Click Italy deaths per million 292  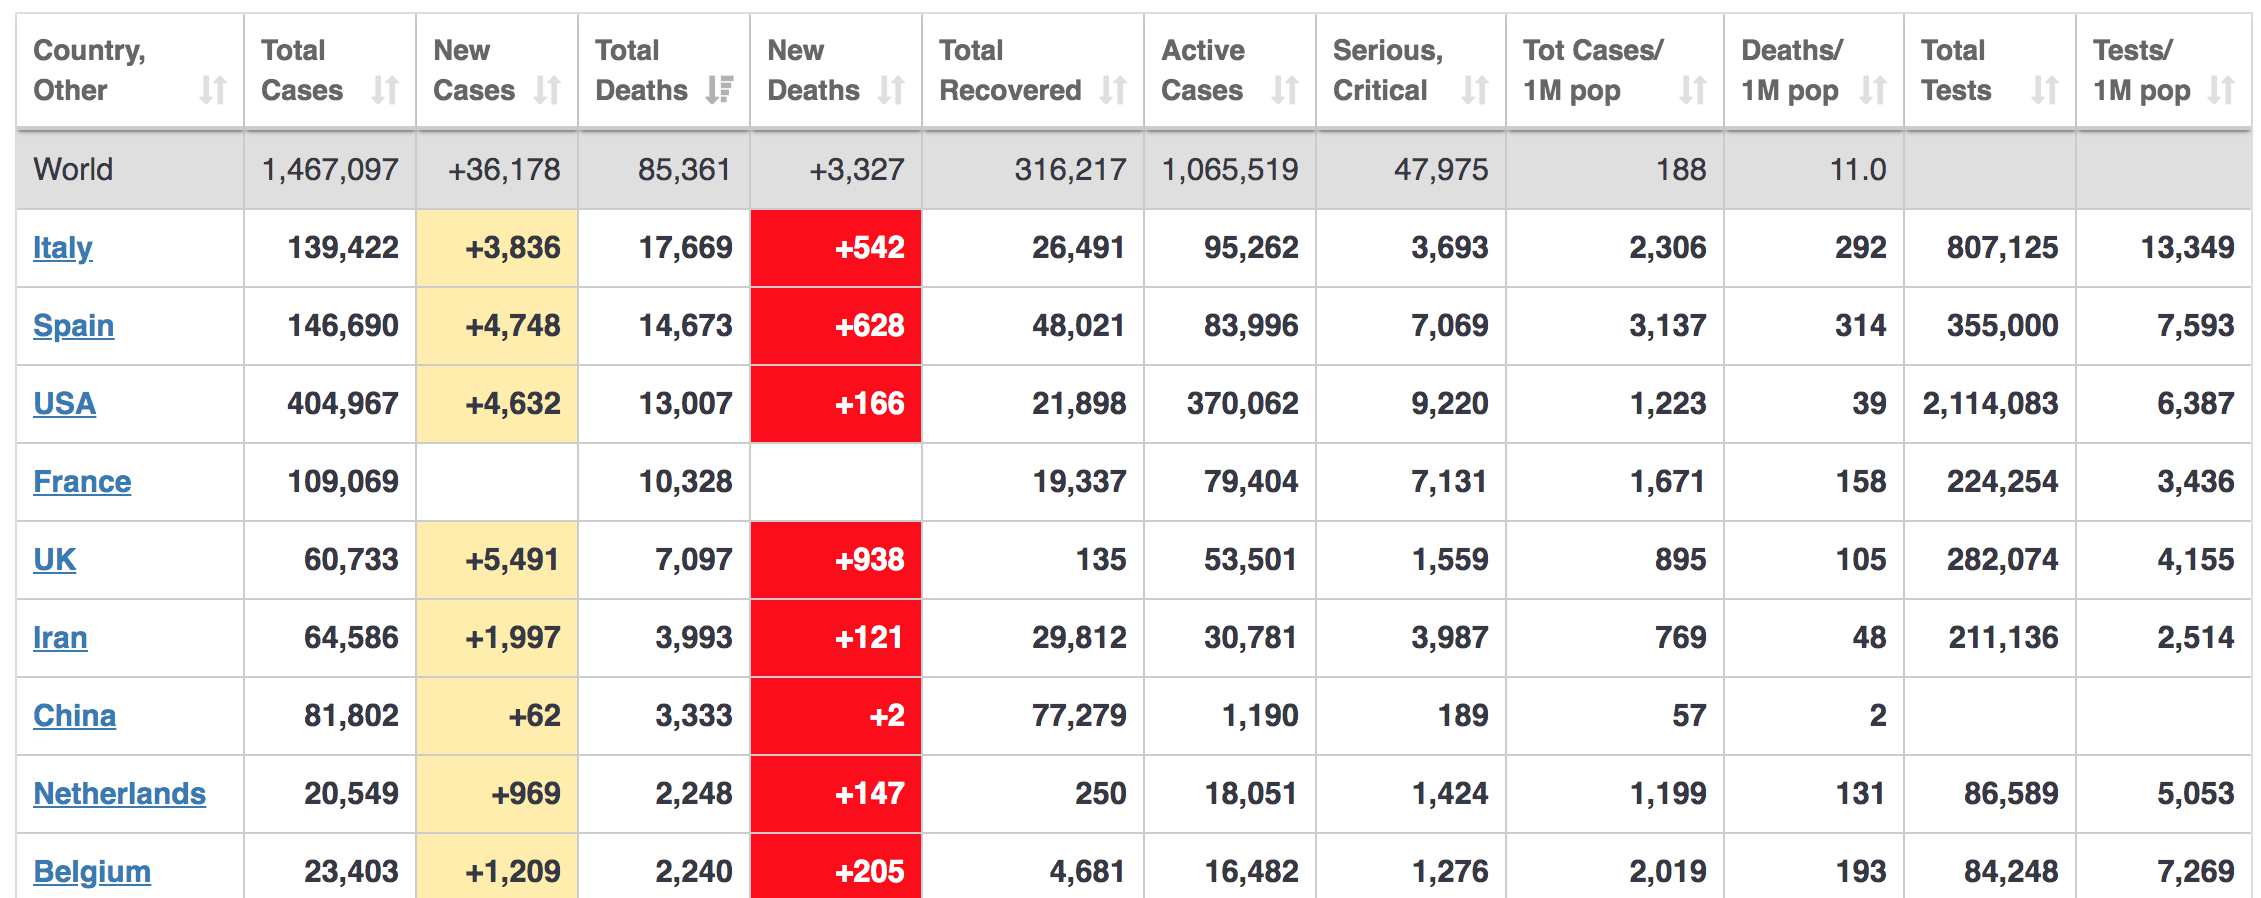(x=1861, y=248)
